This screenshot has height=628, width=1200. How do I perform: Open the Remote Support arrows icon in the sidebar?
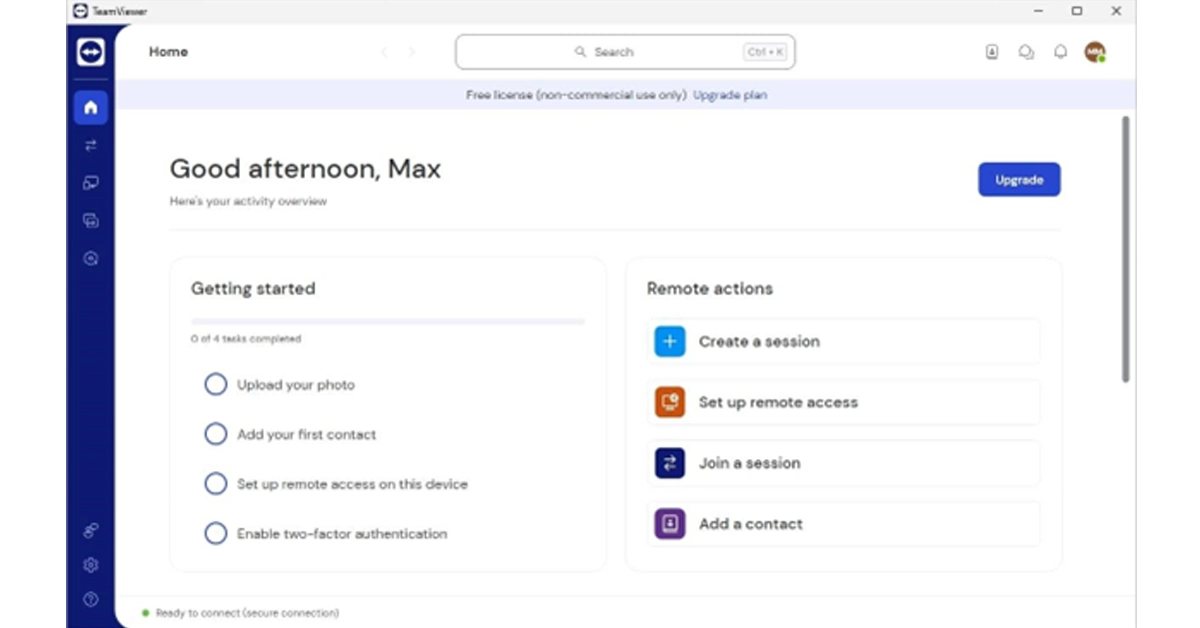91,145
